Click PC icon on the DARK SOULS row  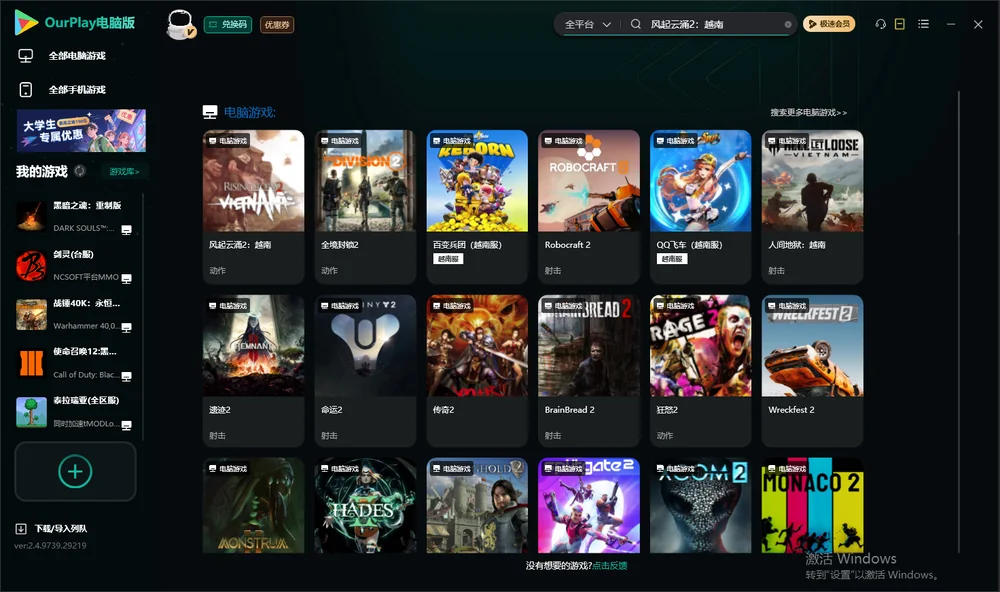click(x=126, y=230)
